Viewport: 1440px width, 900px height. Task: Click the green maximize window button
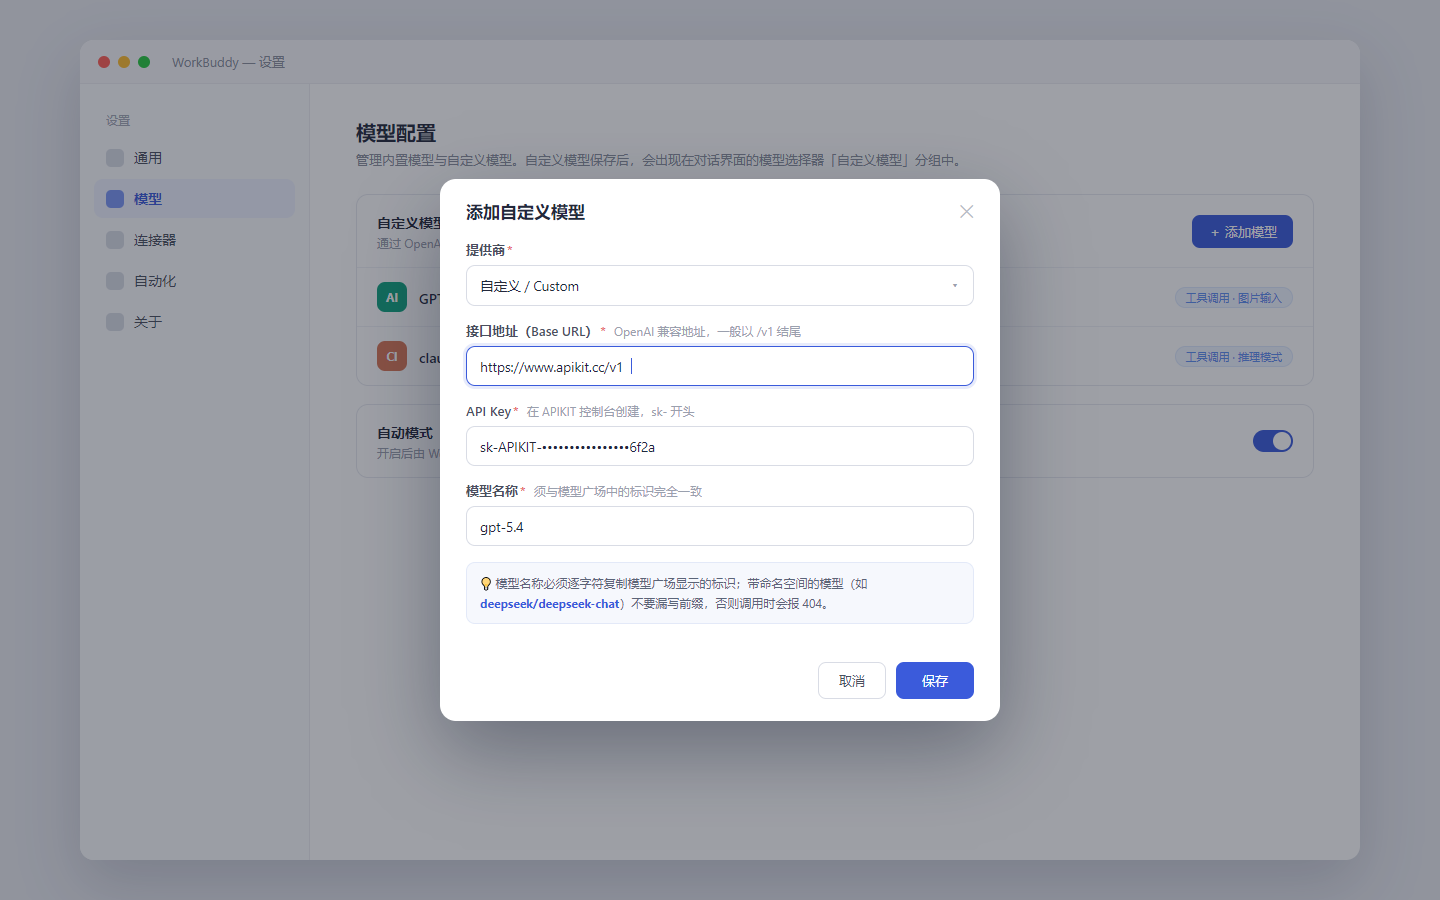coord(144,62)
